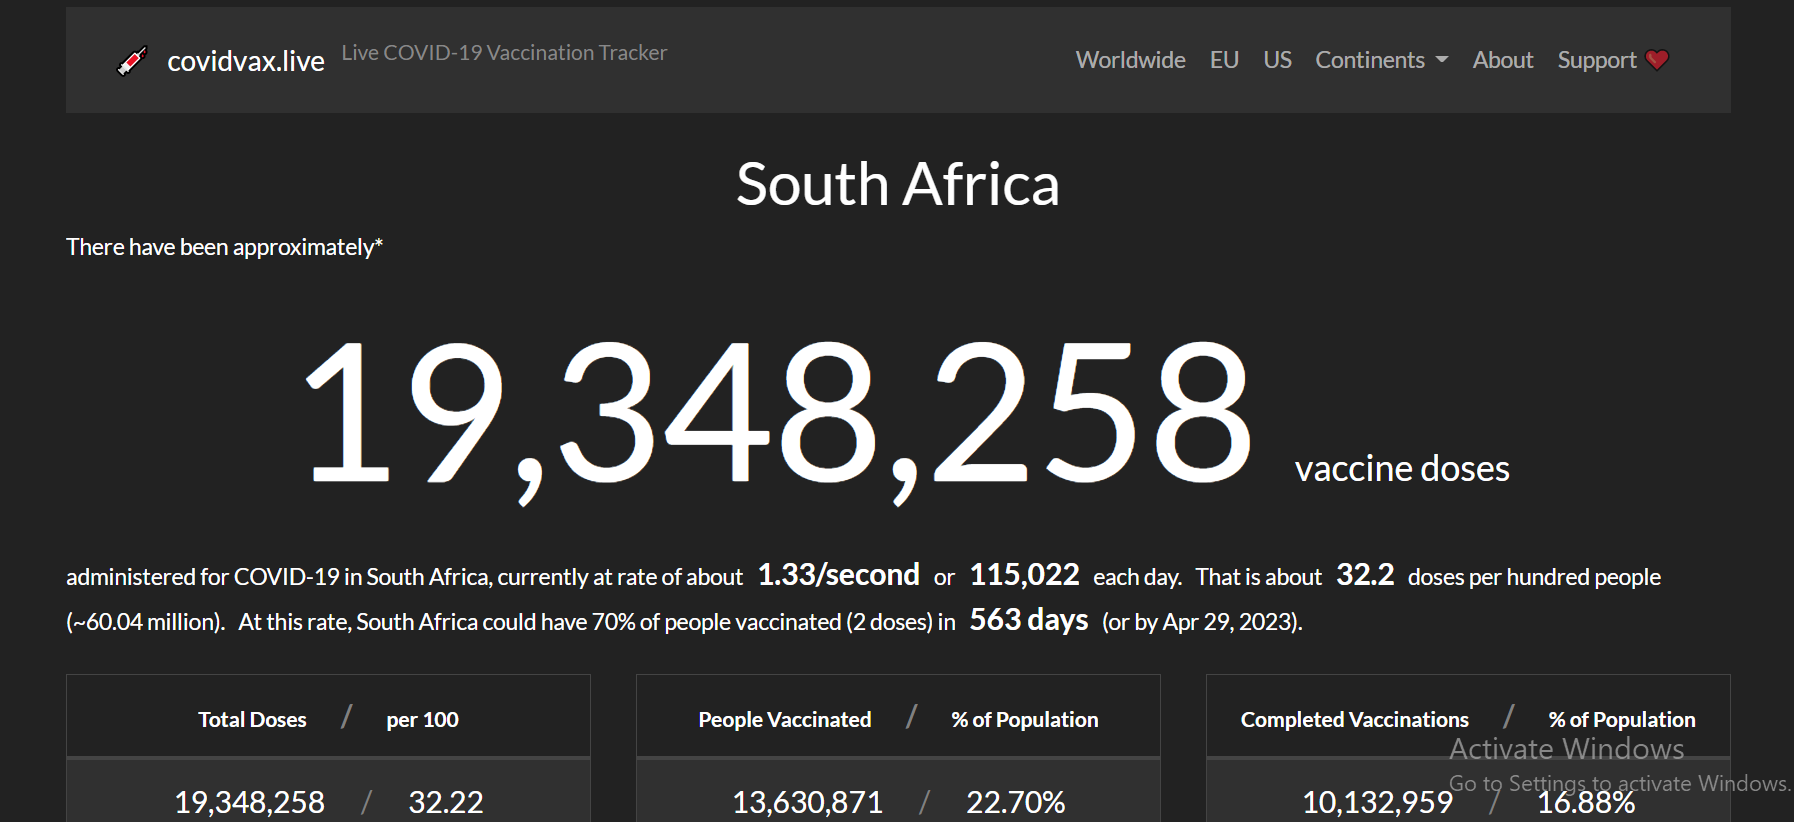Image resolution: width=1794 pixels, height=822 pixels.
Task: Visit the About page
Action: tap(1502, 60)
